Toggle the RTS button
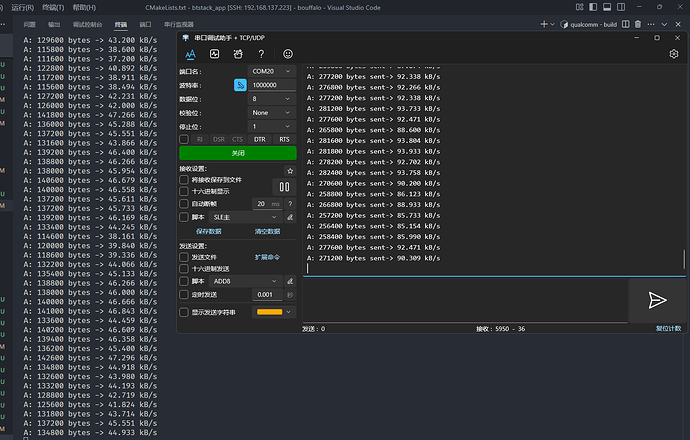The width and height of the screenshot is (690, 440). (284, 139)
